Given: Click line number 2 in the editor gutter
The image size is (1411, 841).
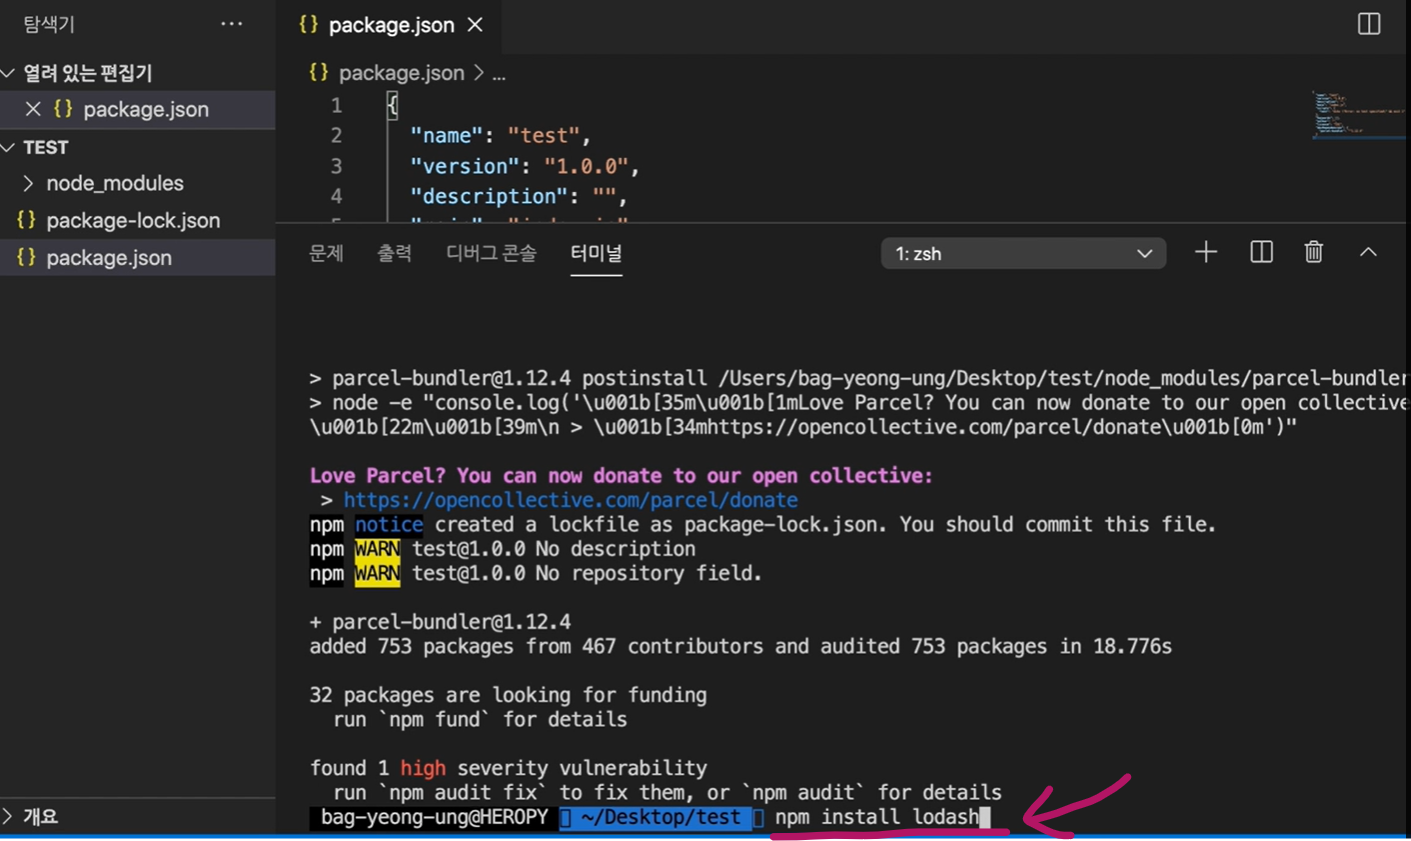Looking at the screenshot, I should point(336,135).
